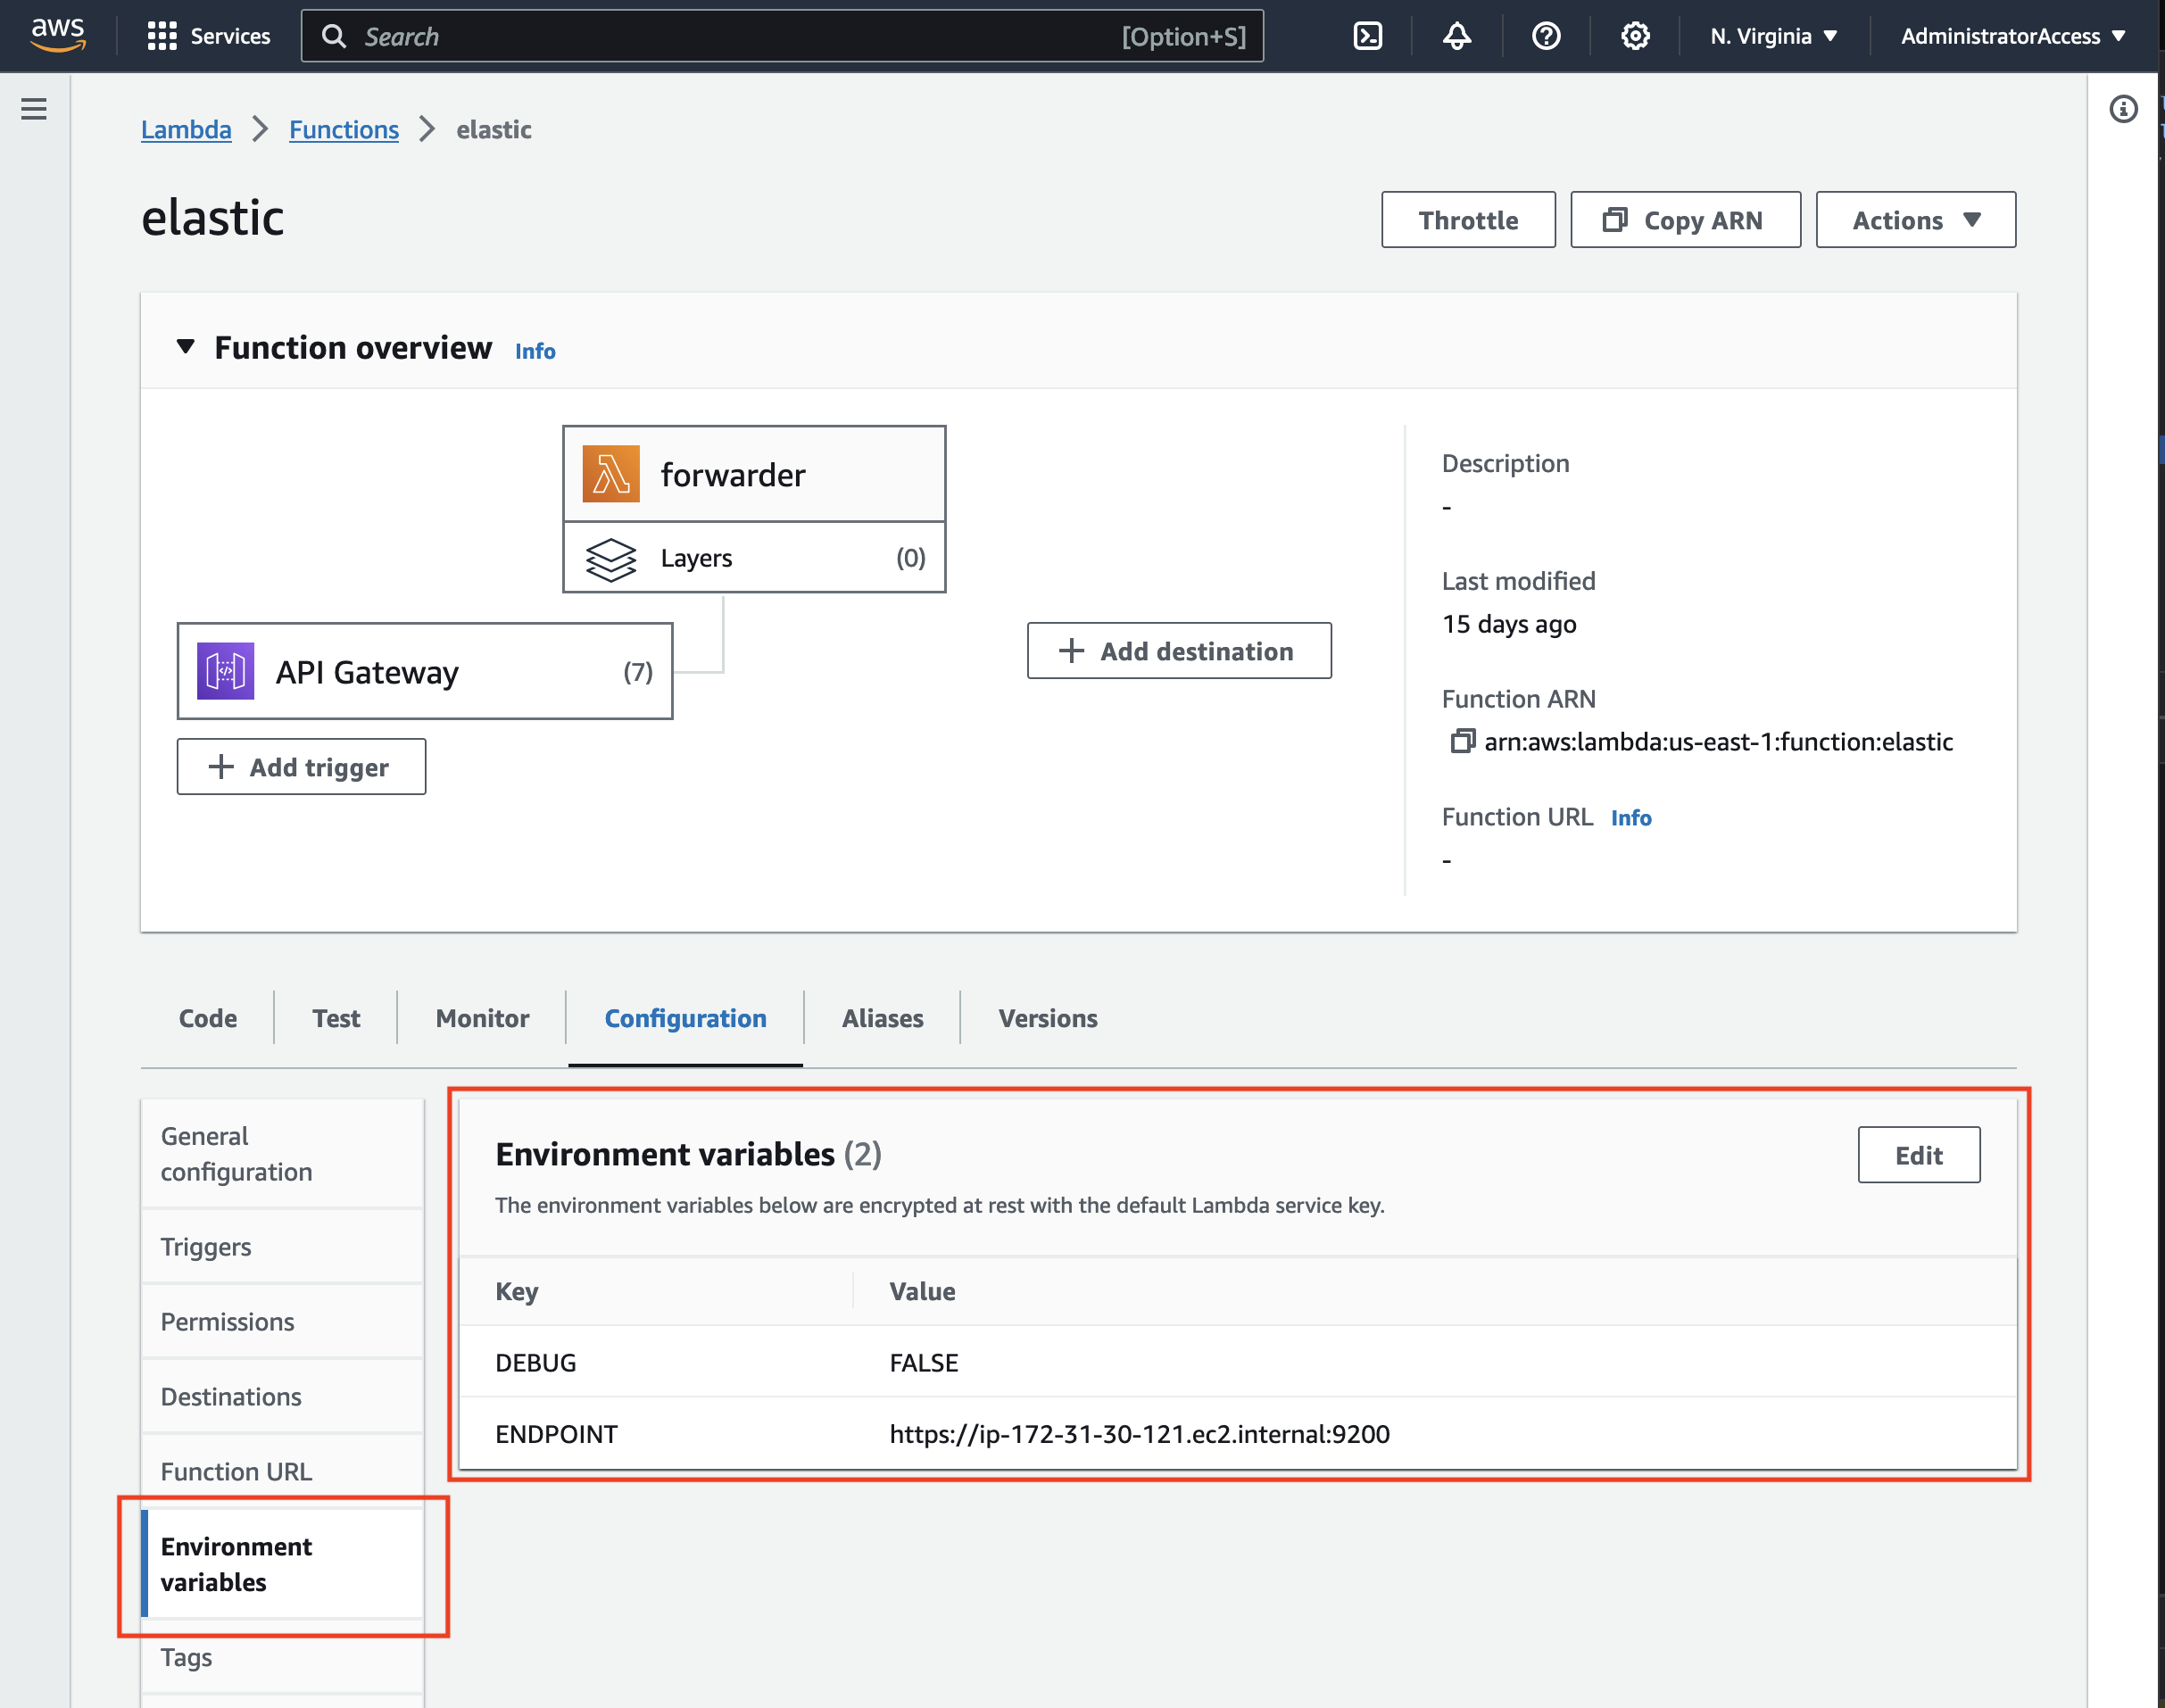Open Tags in configuration sidebar
Image resolution: width=2165 pixels, height=1708 pixels.
click(x=283, y=1657)
